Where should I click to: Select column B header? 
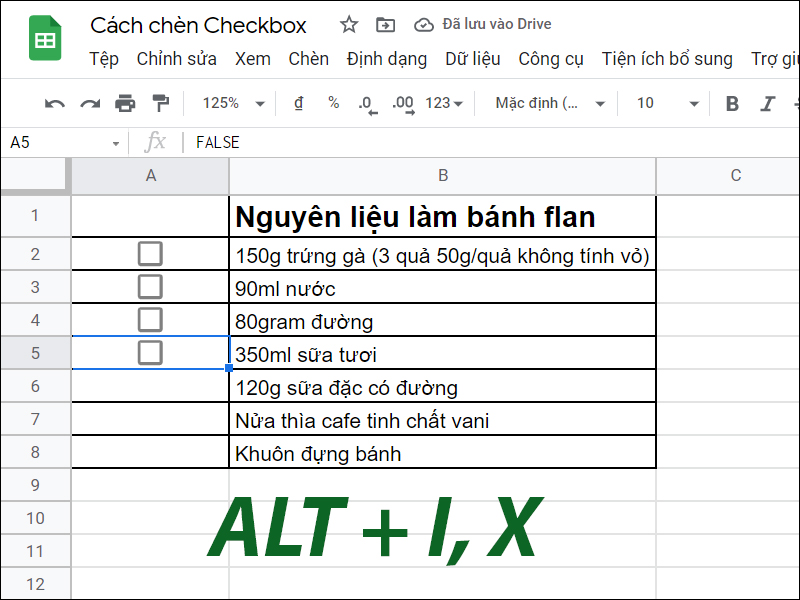click(x=443, y=176)
